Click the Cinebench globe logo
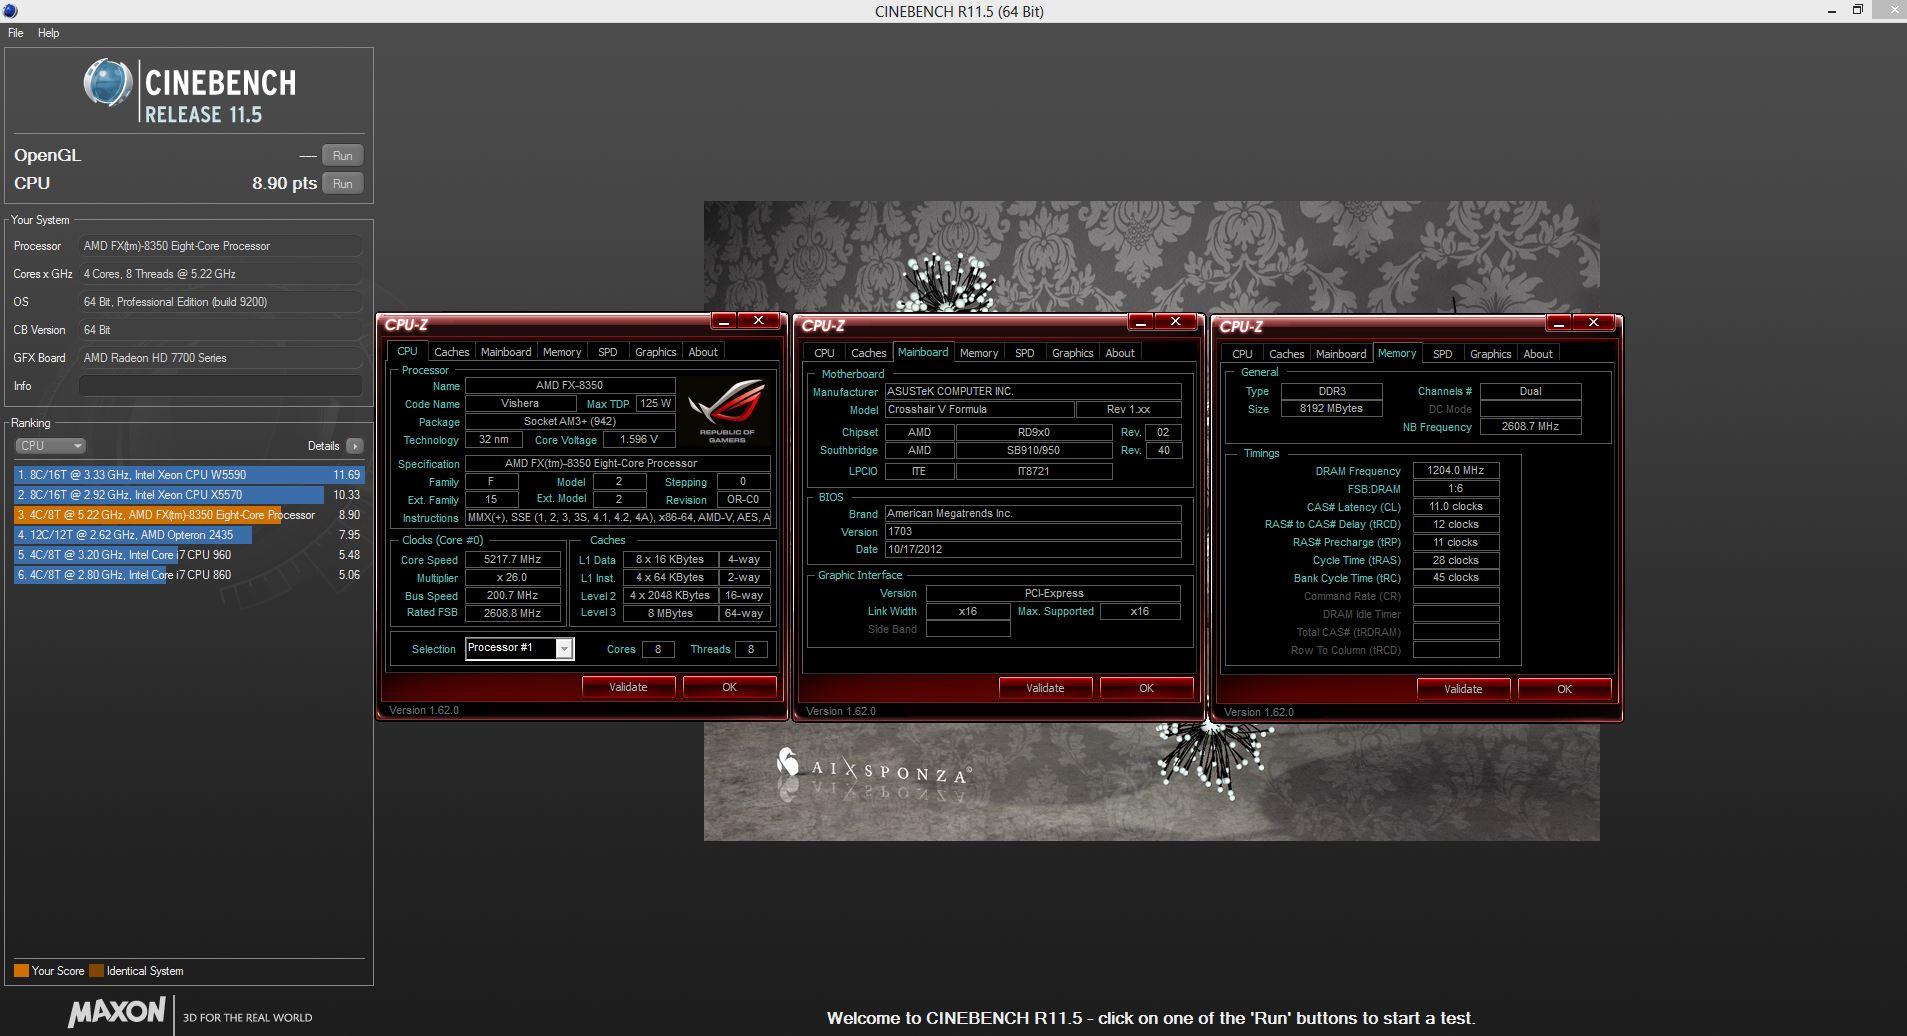This screenshot has height=1036, width=1907. coord(107,83)
